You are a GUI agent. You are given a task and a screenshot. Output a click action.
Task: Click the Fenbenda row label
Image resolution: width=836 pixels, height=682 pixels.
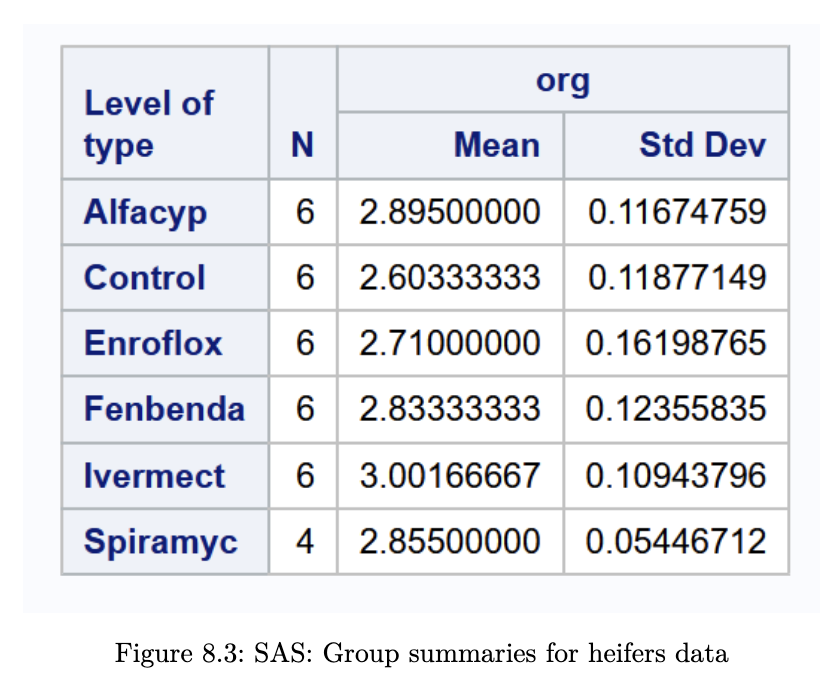pyautogui.click(x=164, y=409)
